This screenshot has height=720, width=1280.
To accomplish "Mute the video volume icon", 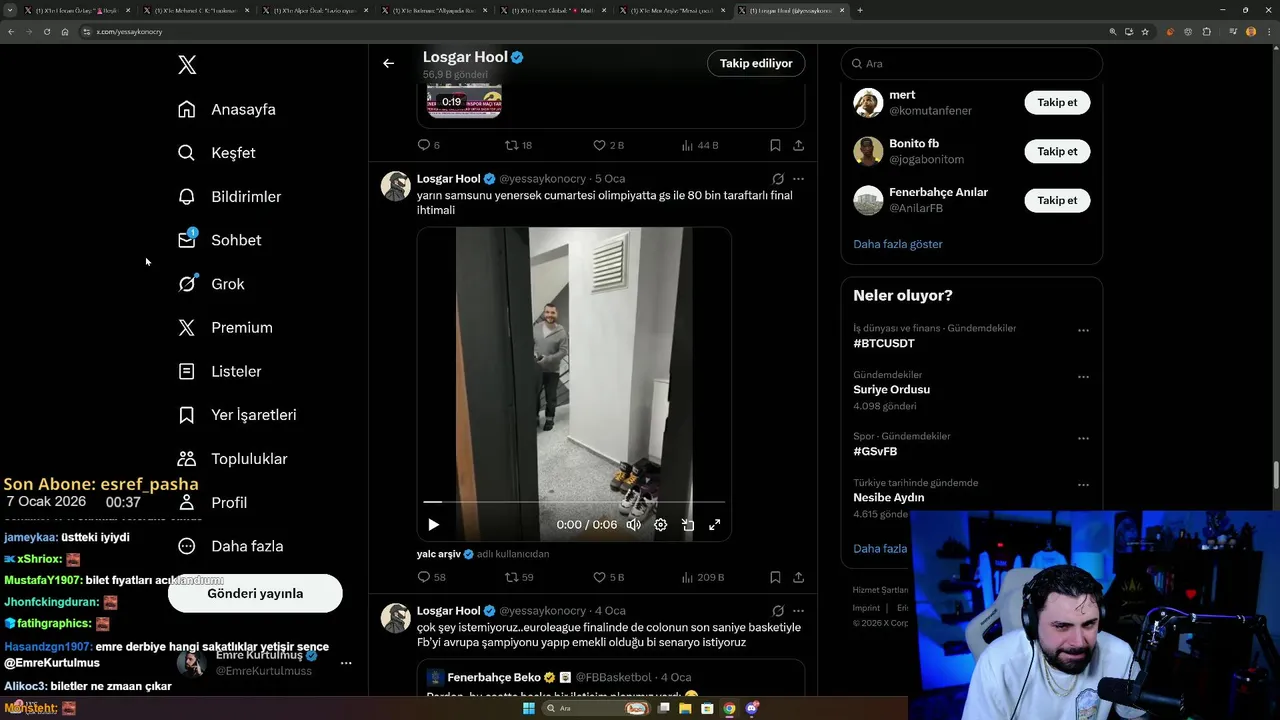I will pyautogui.click(x=633, y=525).
